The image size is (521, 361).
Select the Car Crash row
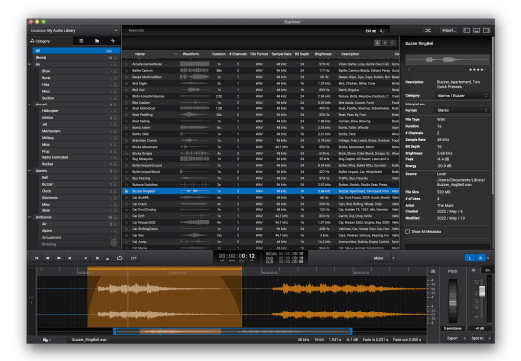[261, 204]
